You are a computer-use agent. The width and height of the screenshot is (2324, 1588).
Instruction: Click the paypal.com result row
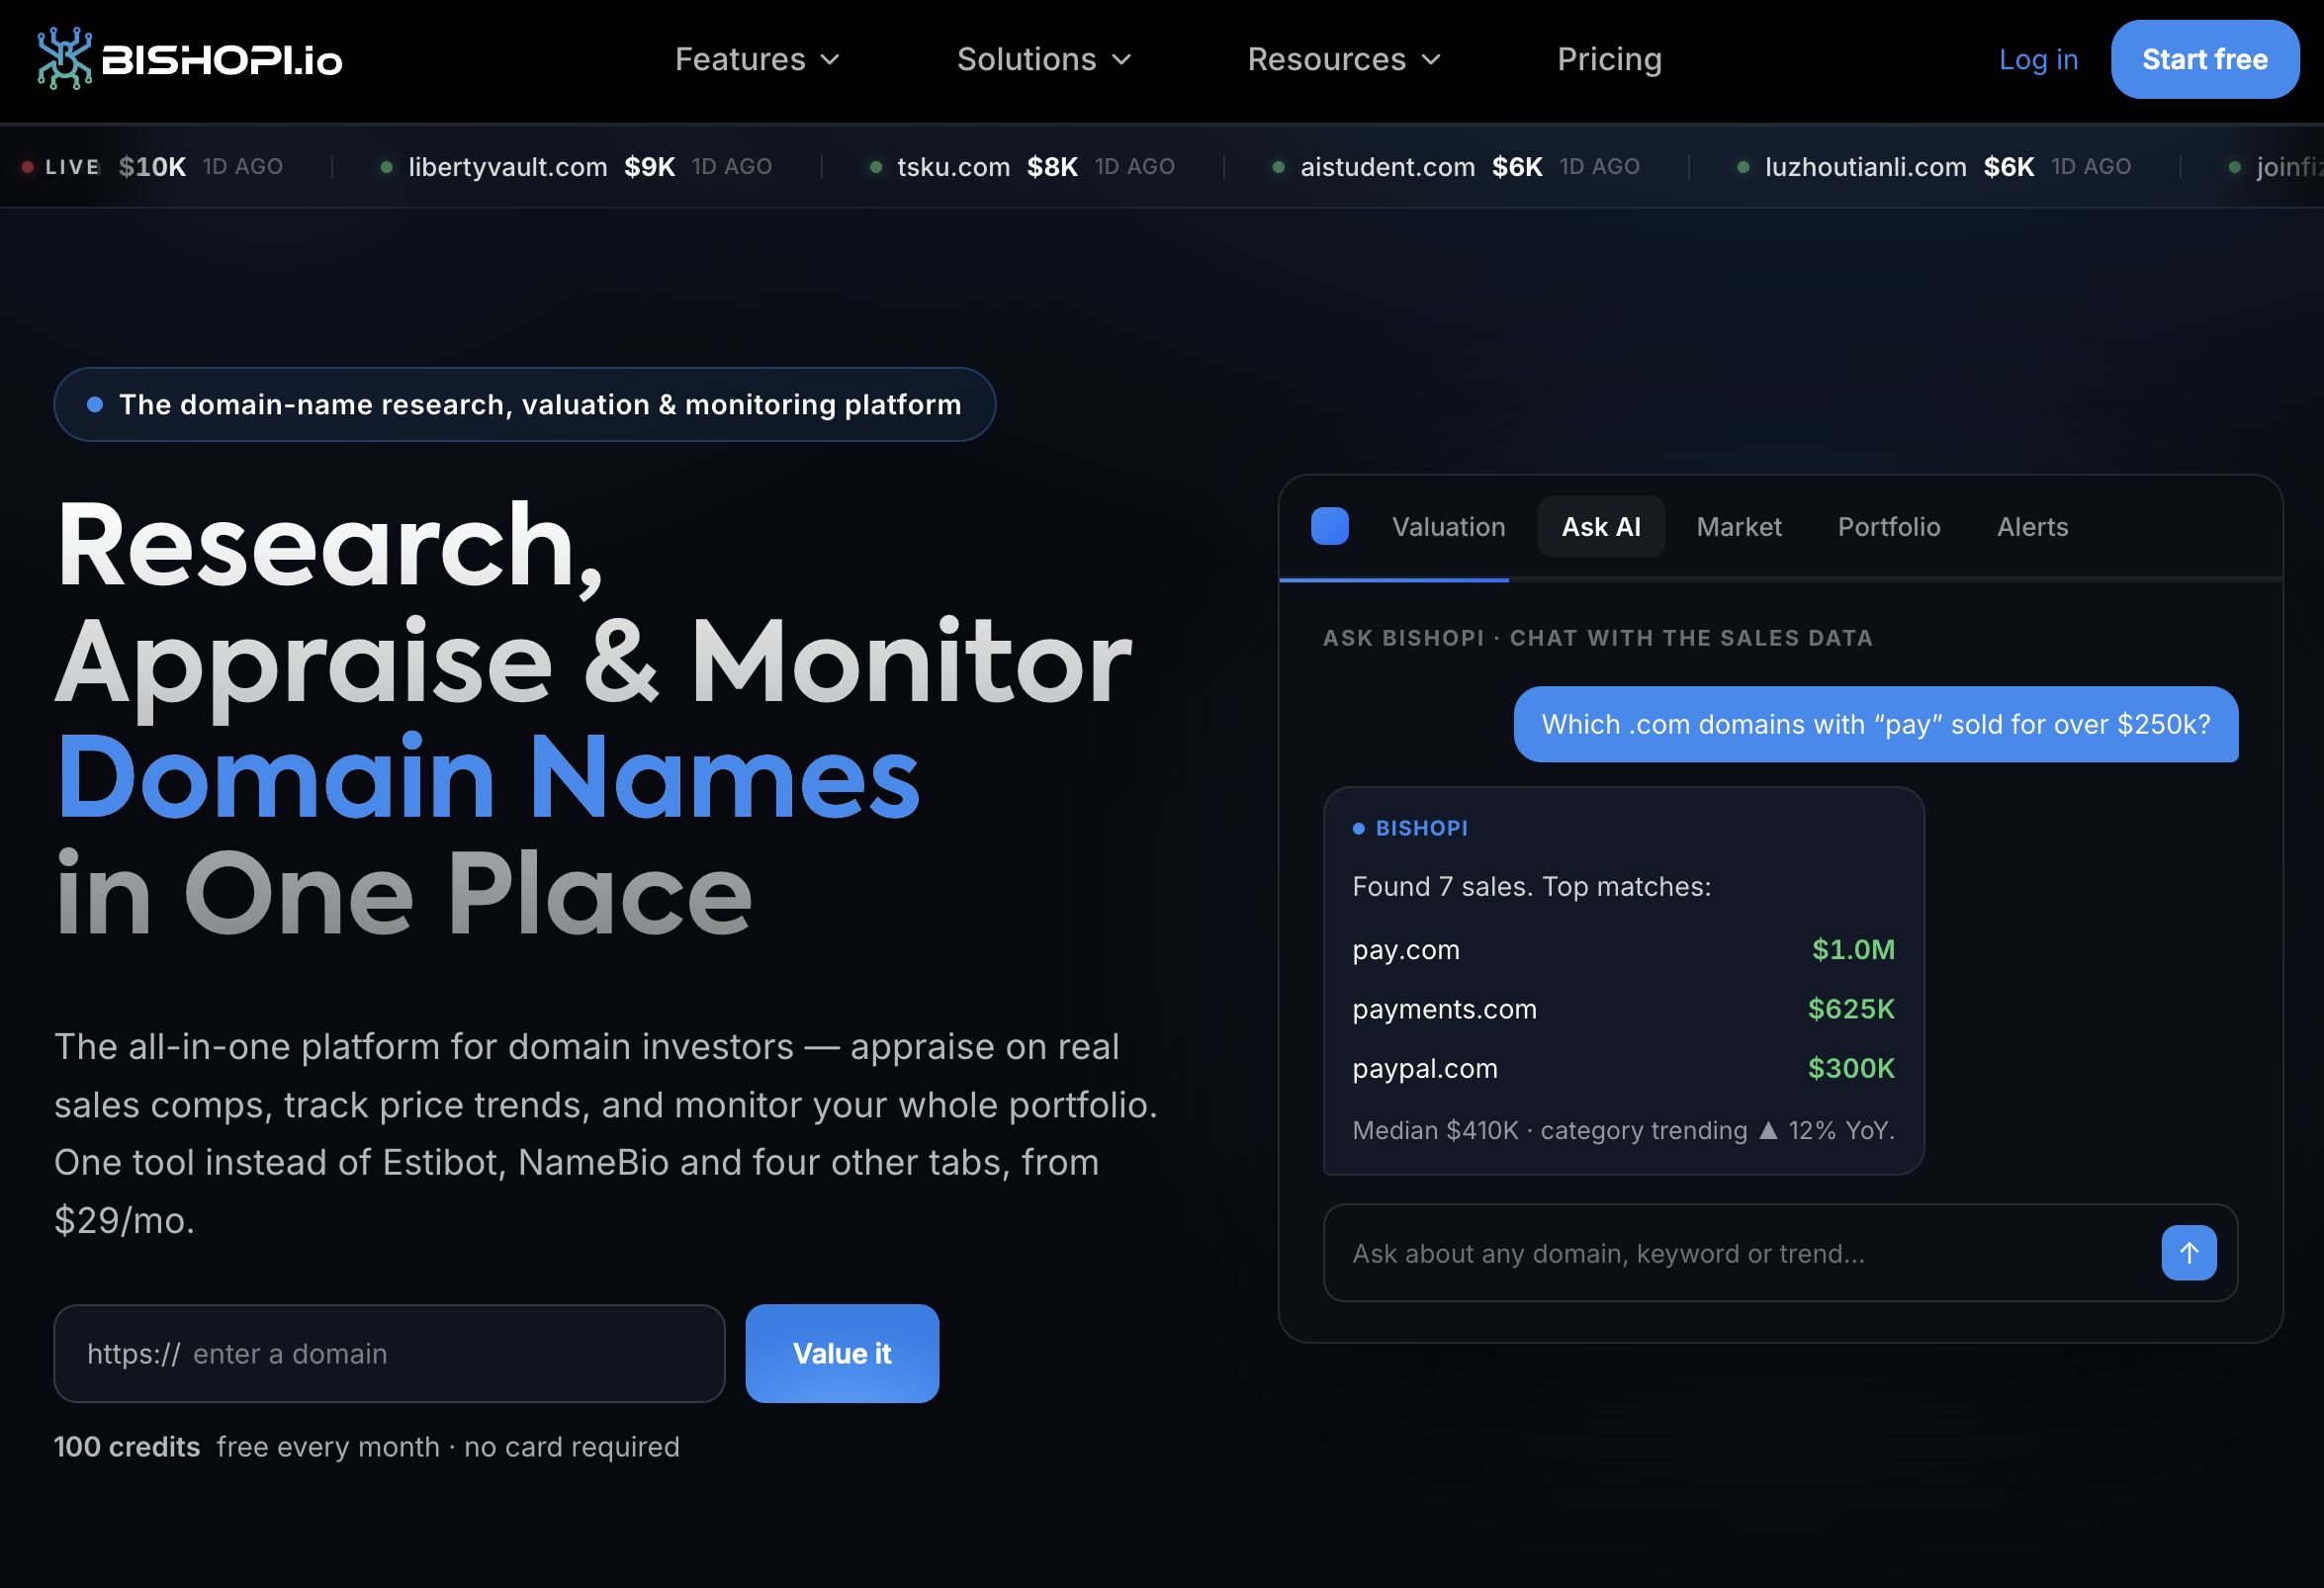[x=1623, y=1067]
